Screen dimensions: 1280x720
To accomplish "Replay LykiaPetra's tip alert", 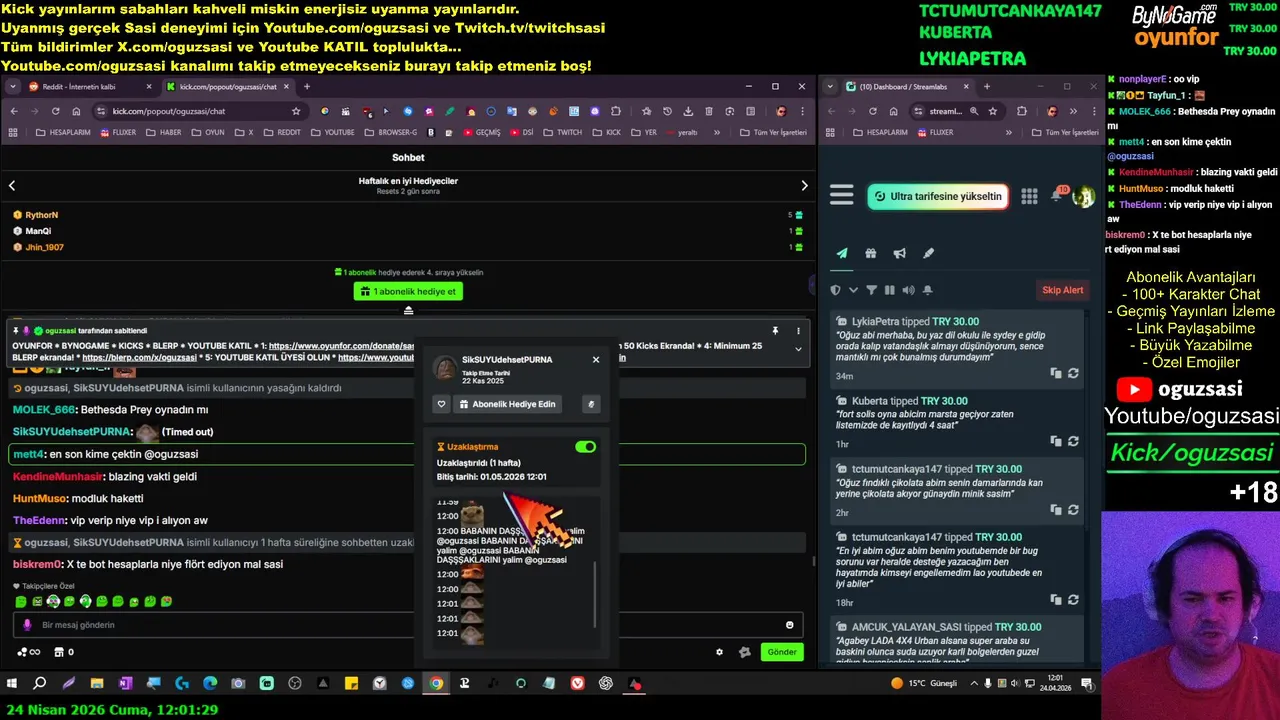I will point(1073,373).
